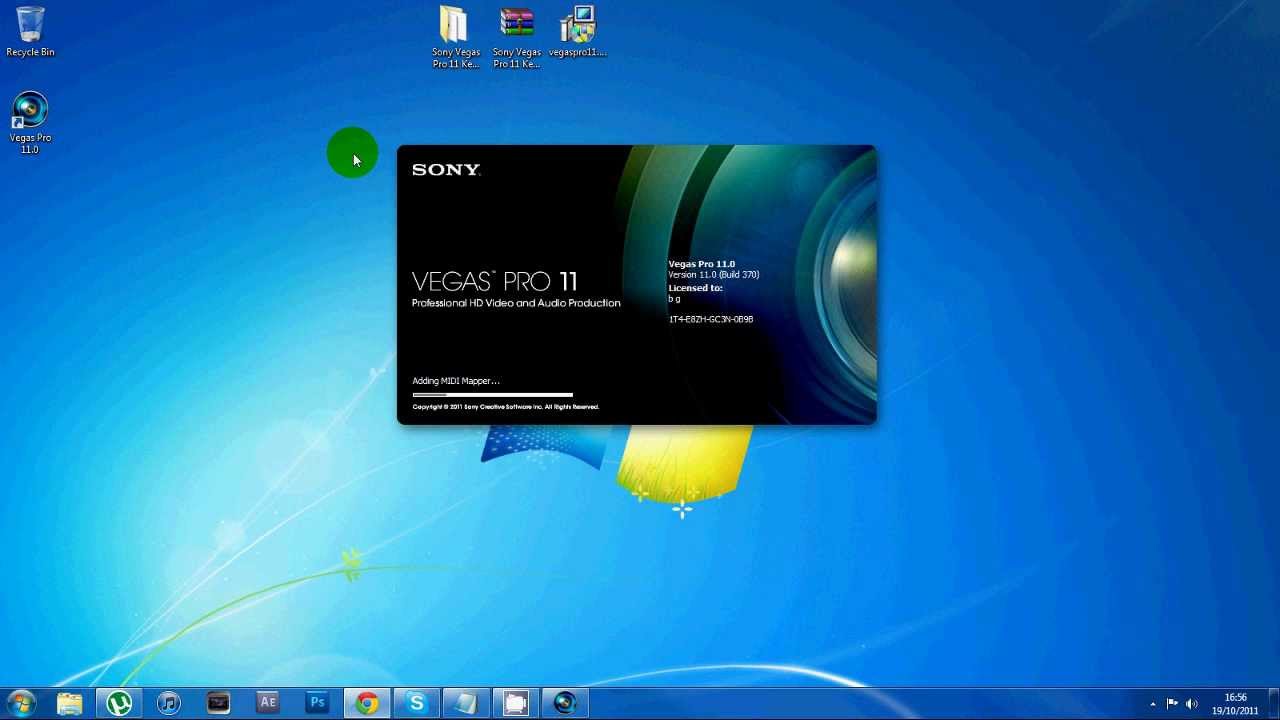The height and width of the screenshot is (720, 1280).
Task: Click "Professional HD Video and Audio Production" tagline
Action: [516, 303]
